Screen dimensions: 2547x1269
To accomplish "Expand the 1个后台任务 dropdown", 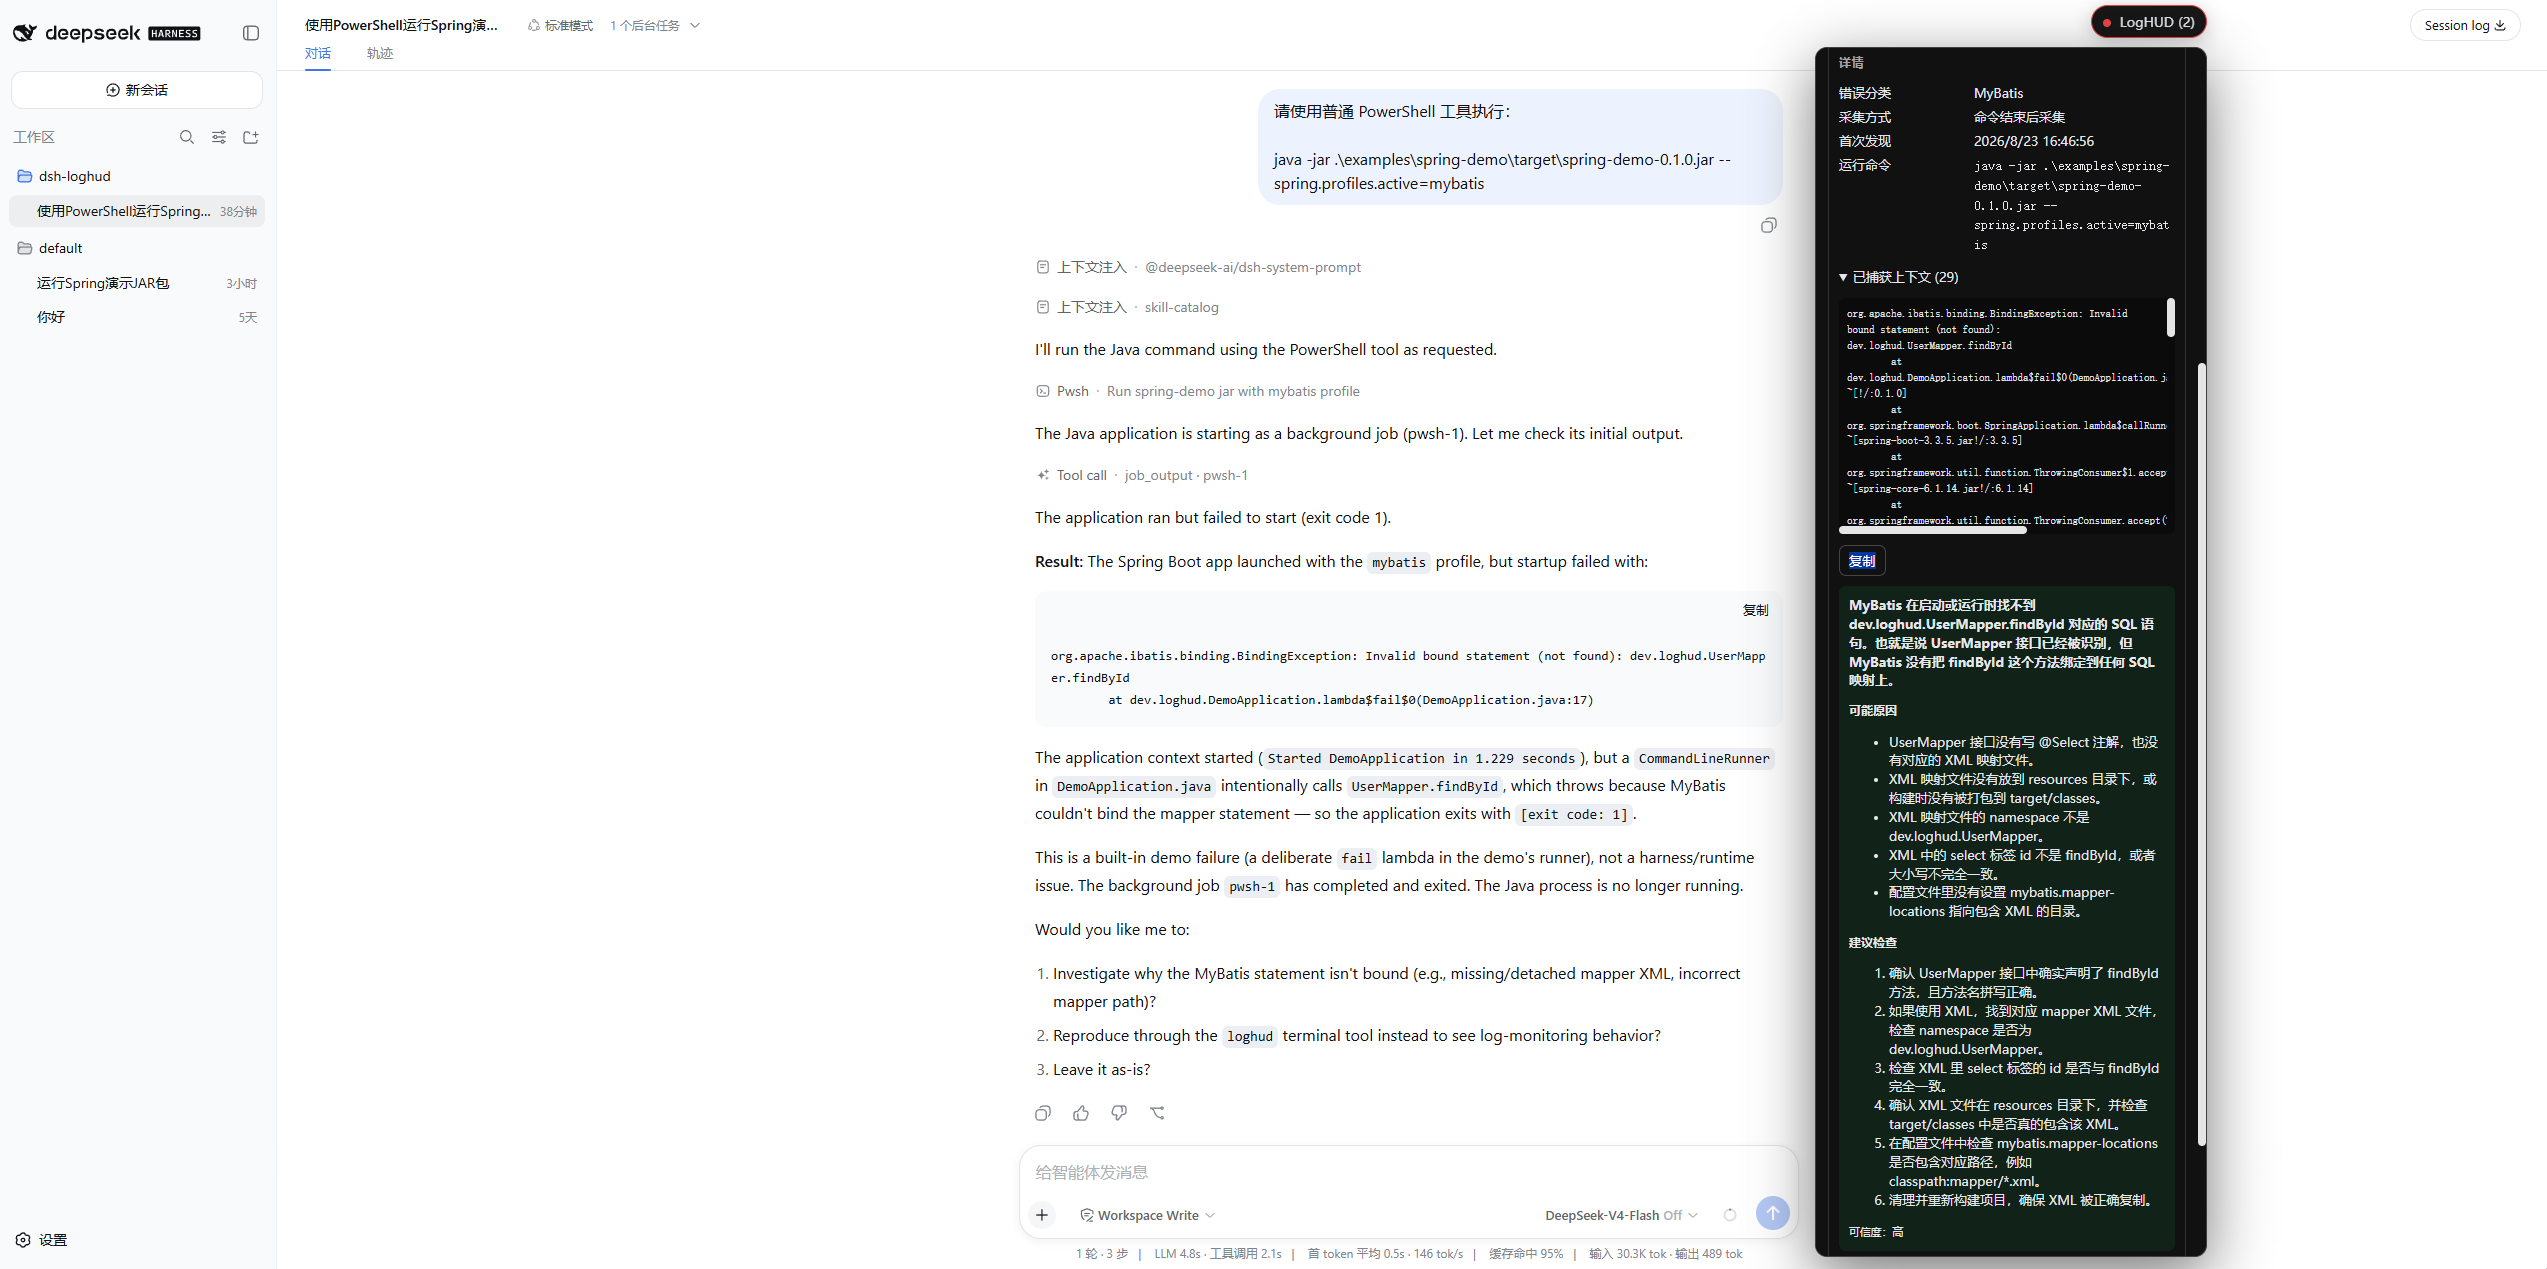I will [x=655, y=25].
